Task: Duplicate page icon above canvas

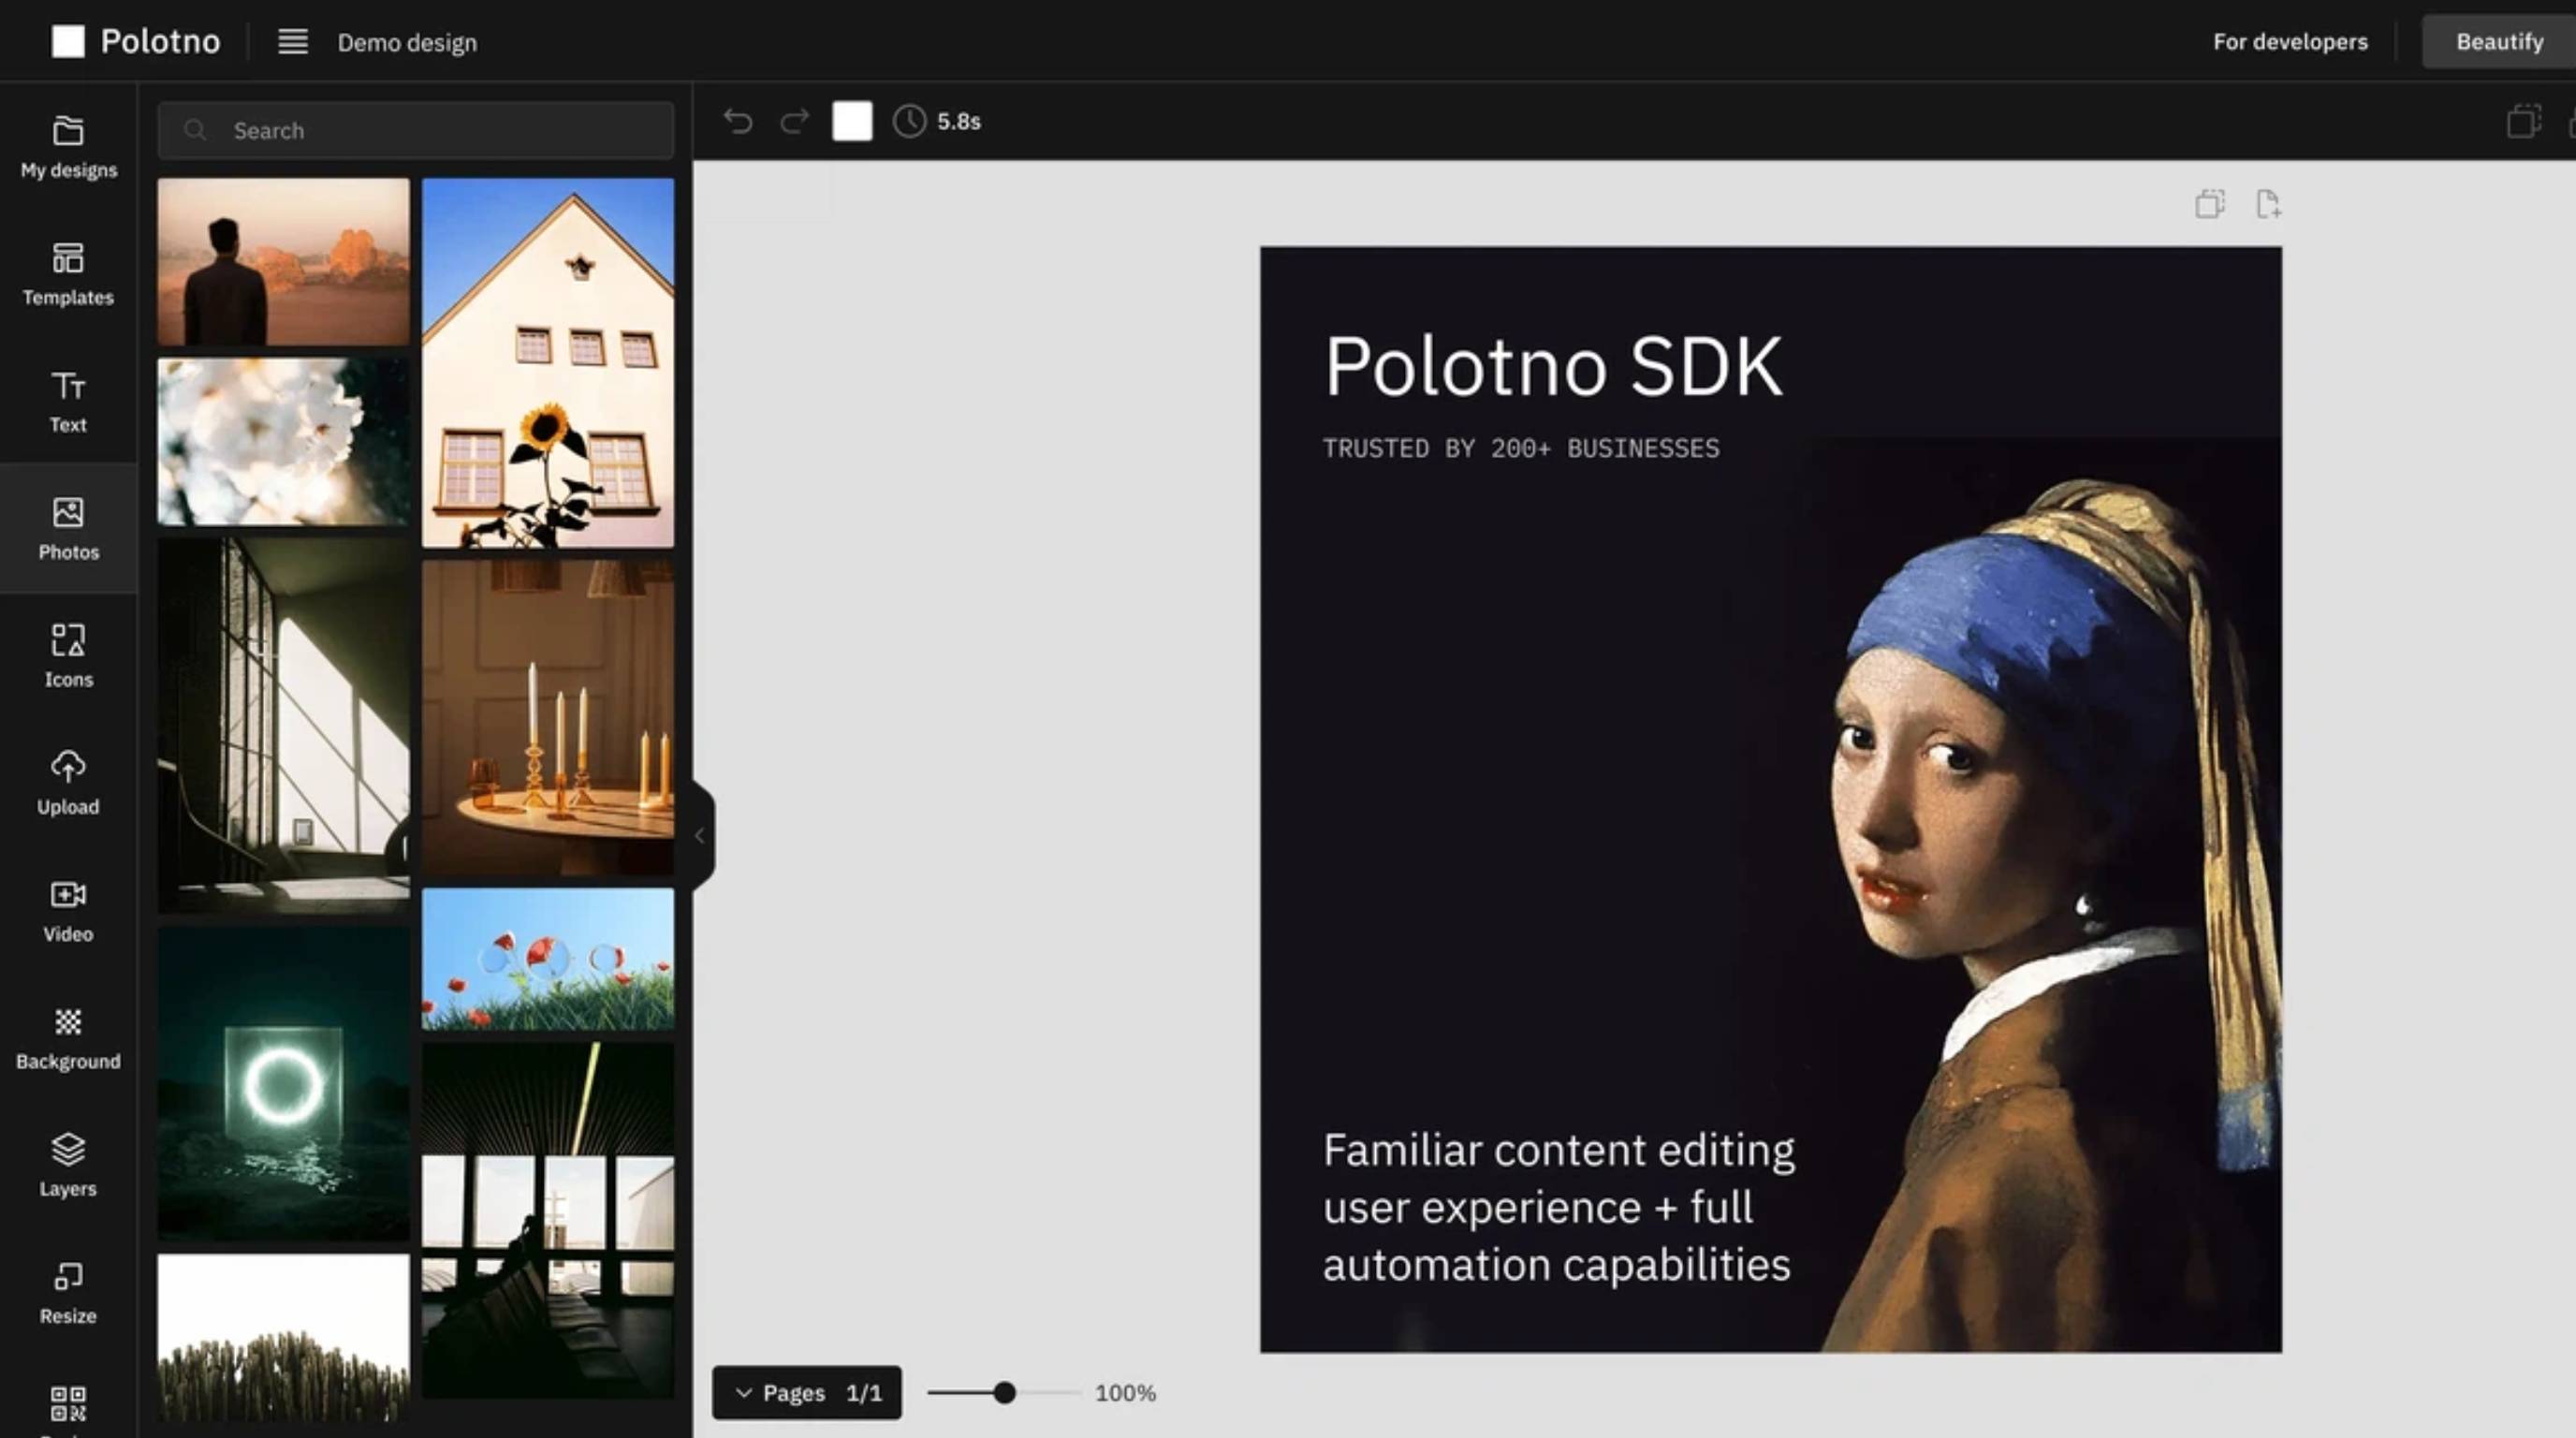Action: point(2210,204)
